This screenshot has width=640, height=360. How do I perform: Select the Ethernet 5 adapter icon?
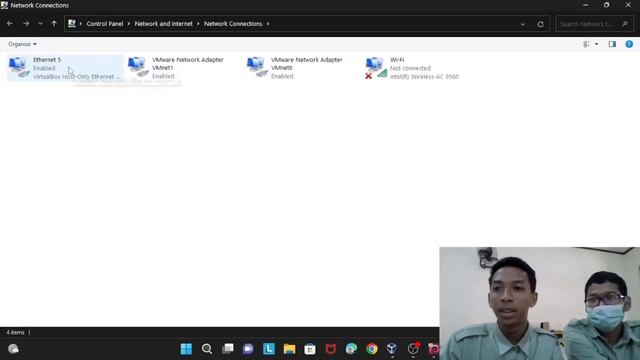pos(19,68)
